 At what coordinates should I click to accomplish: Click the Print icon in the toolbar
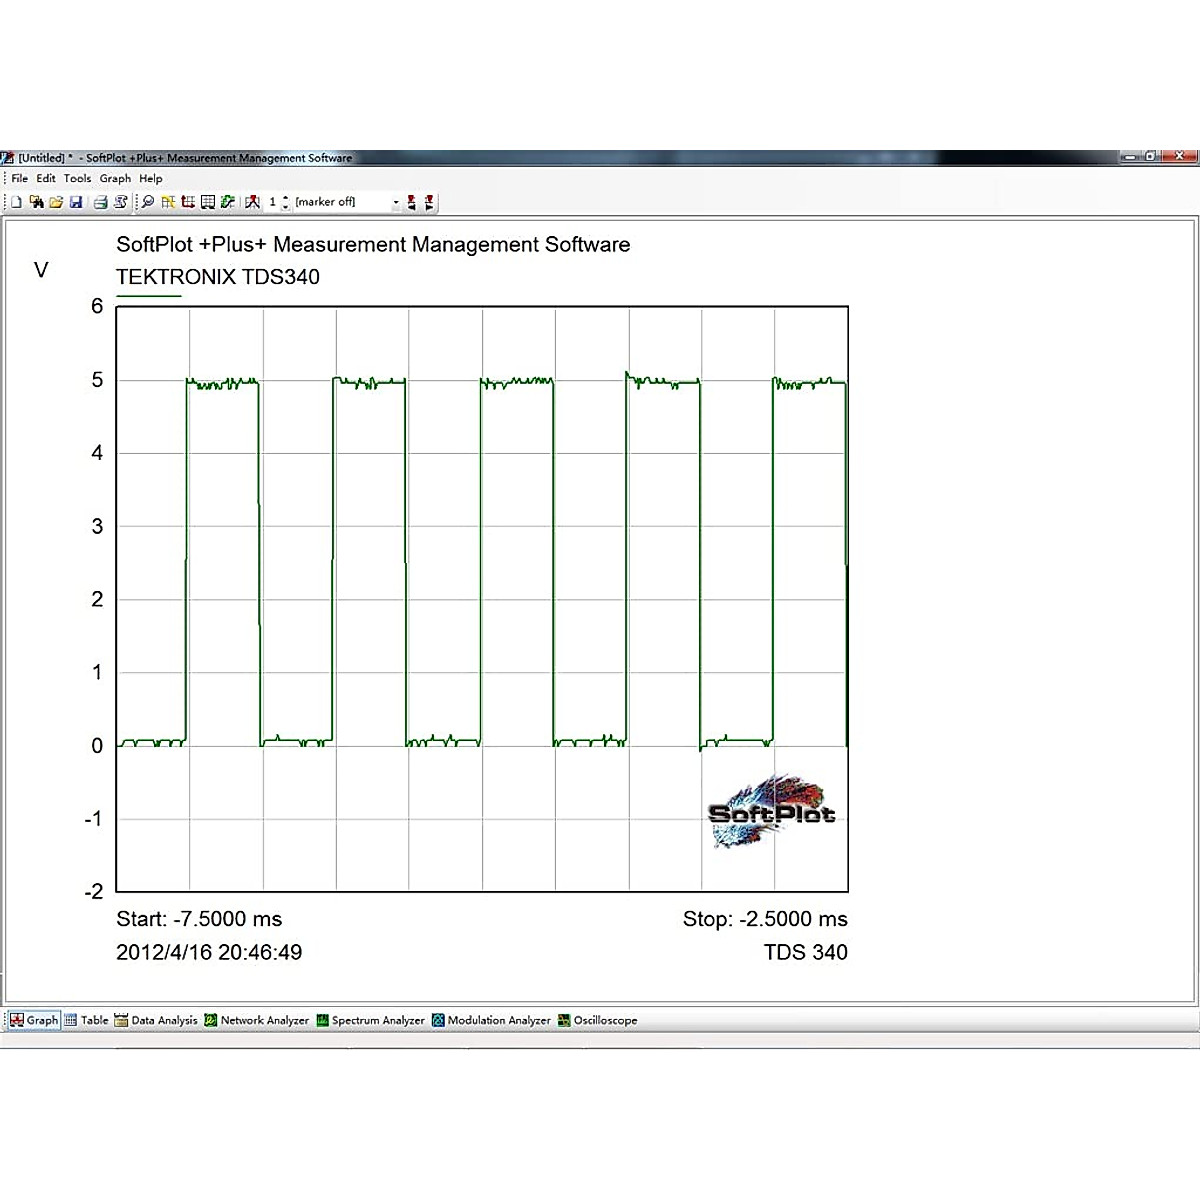(100, 202)
